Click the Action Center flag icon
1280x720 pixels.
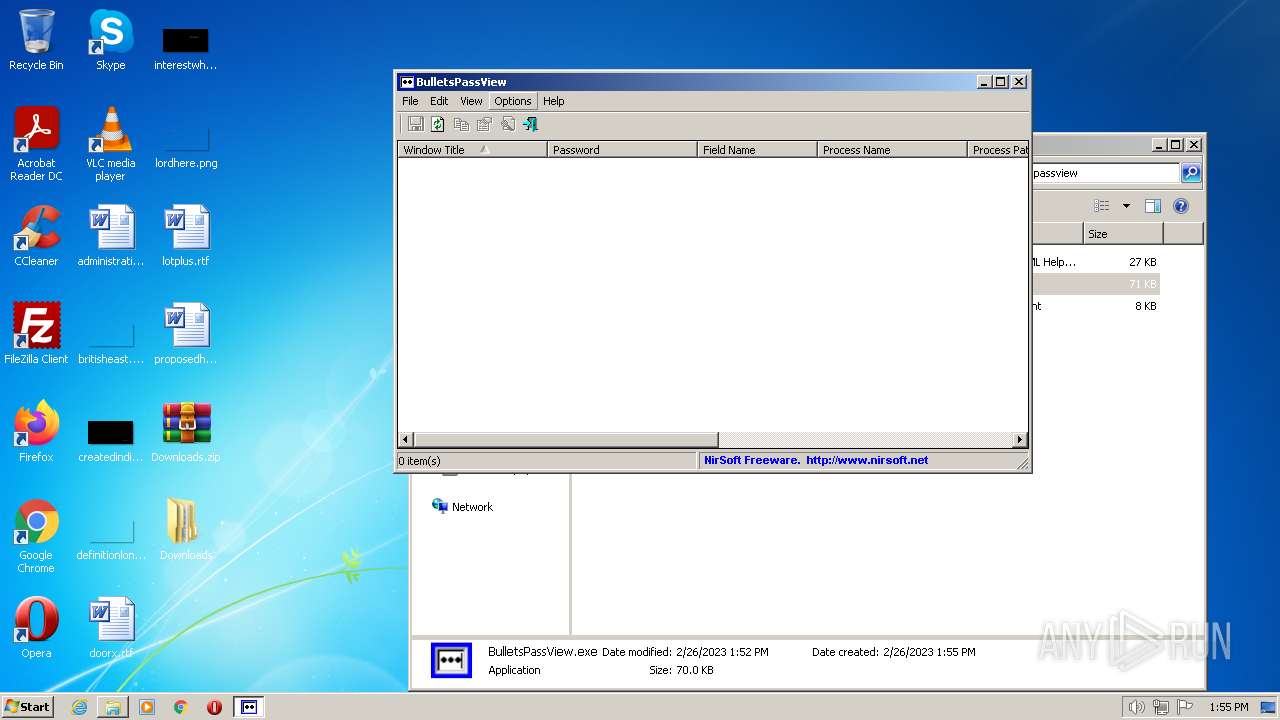(x=1184, y=707)
